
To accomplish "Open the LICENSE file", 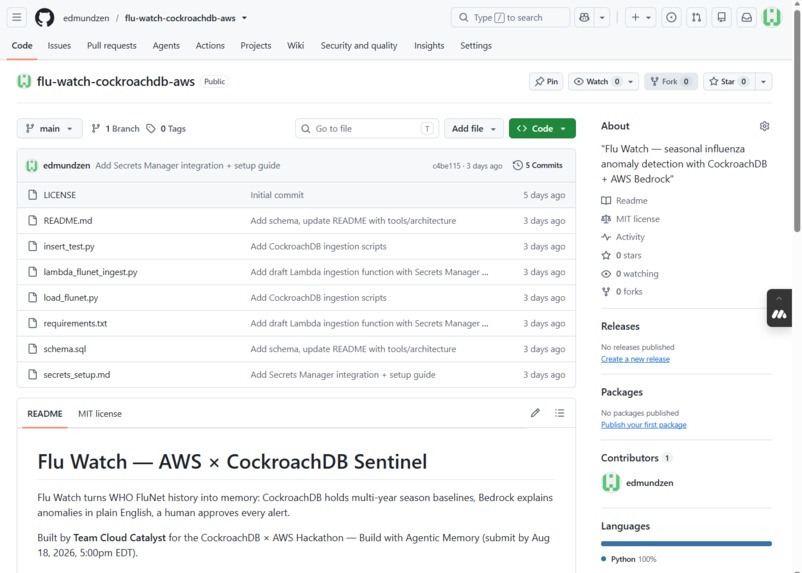I will (x=60, y=195).
